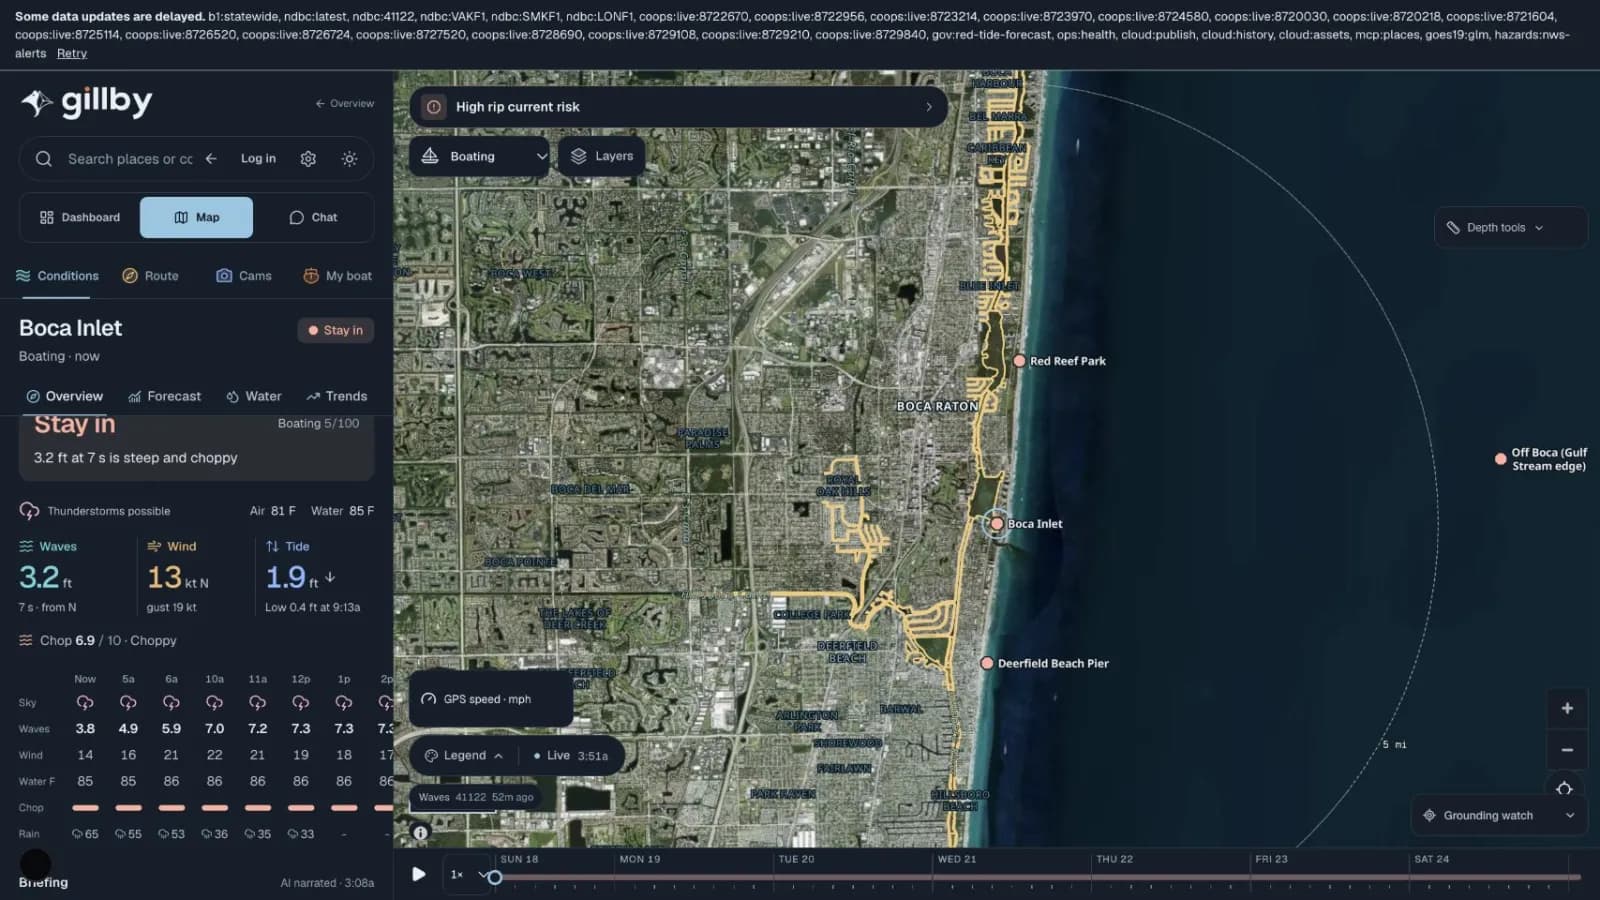Click the GPS speed mph widget
Image resolution: width=1600 pixels, height=900 pixels.
click(490, 699)
